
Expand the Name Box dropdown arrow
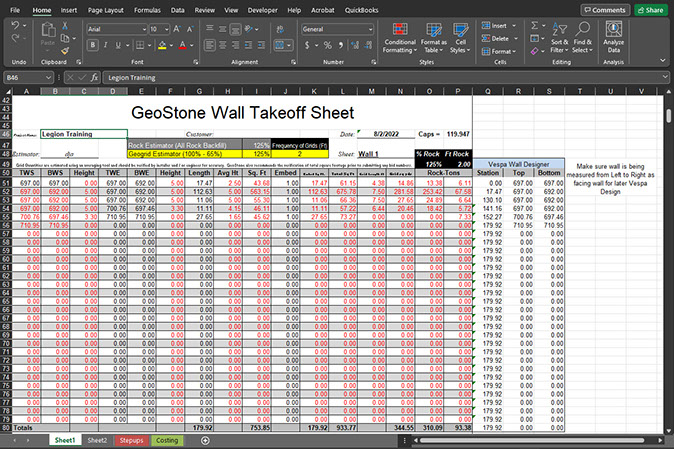click(x=48, y=76)
